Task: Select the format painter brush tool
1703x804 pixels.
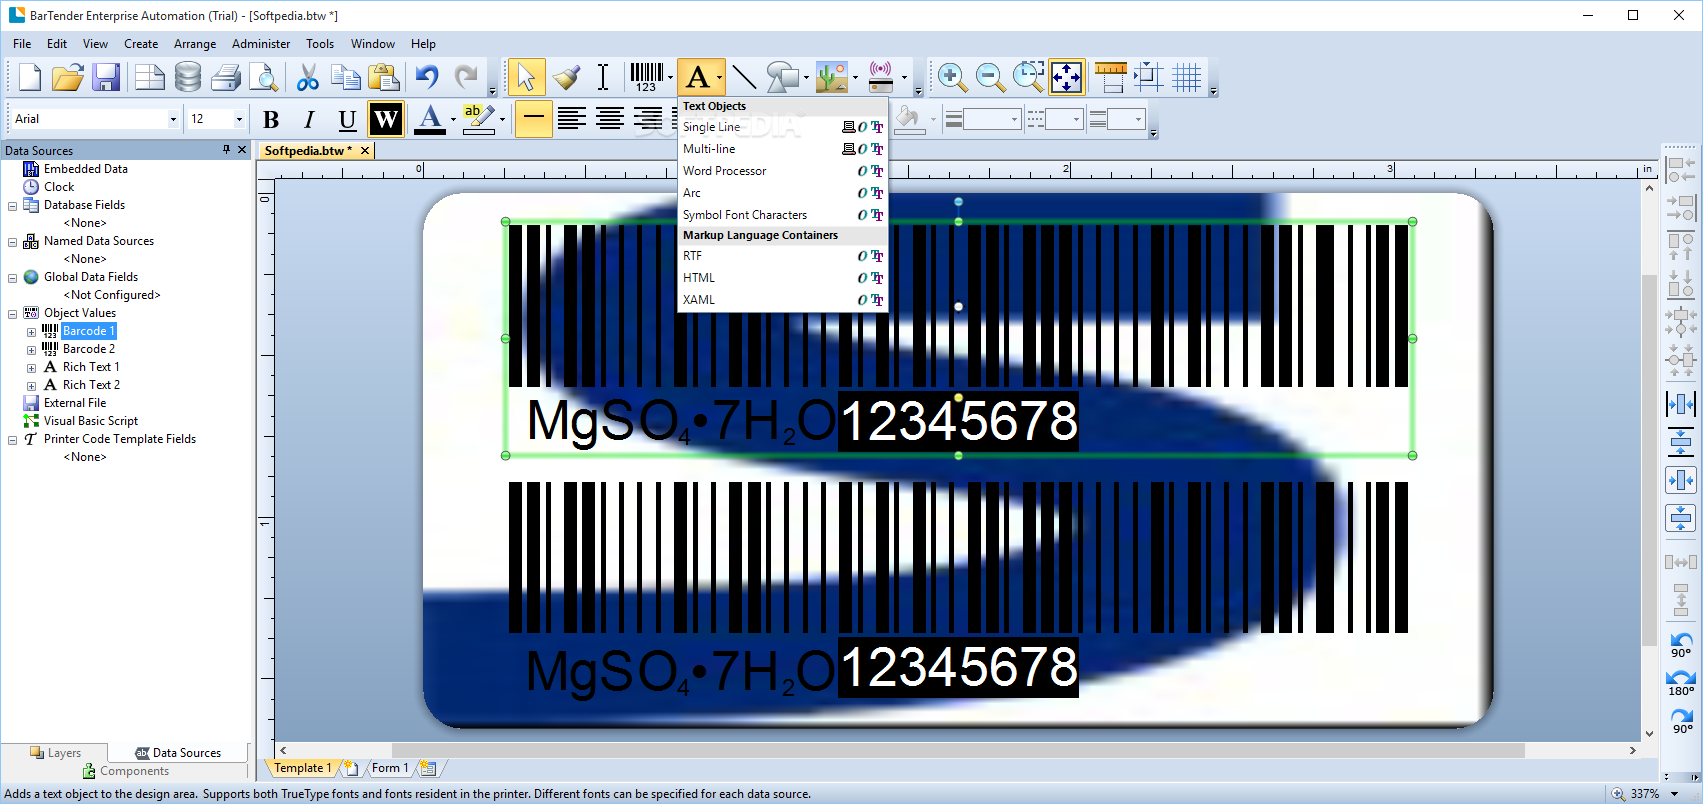Action: click(566, 77)
